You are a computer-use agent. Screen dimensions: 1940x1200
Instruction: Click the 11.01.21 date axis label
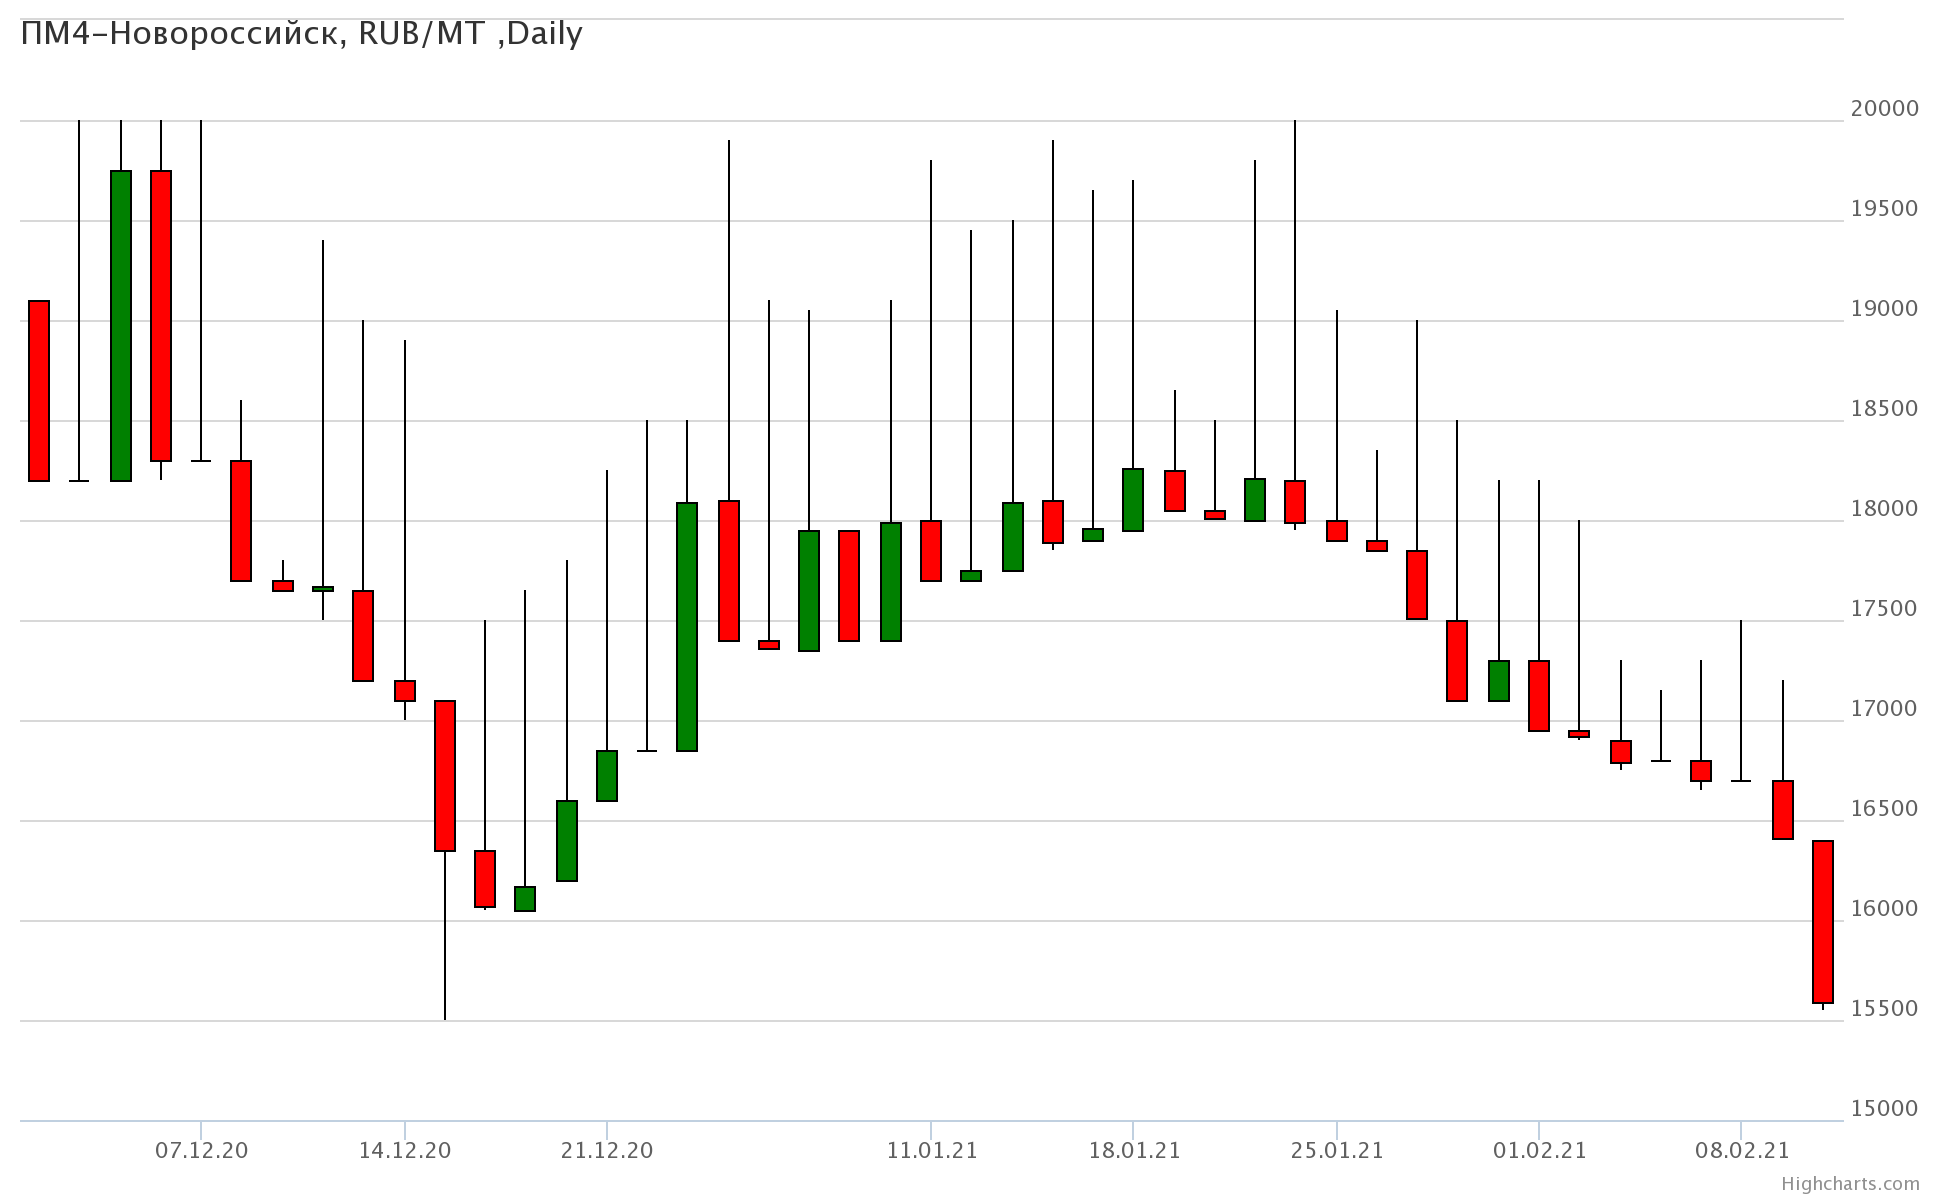[x=931, y=1151]
